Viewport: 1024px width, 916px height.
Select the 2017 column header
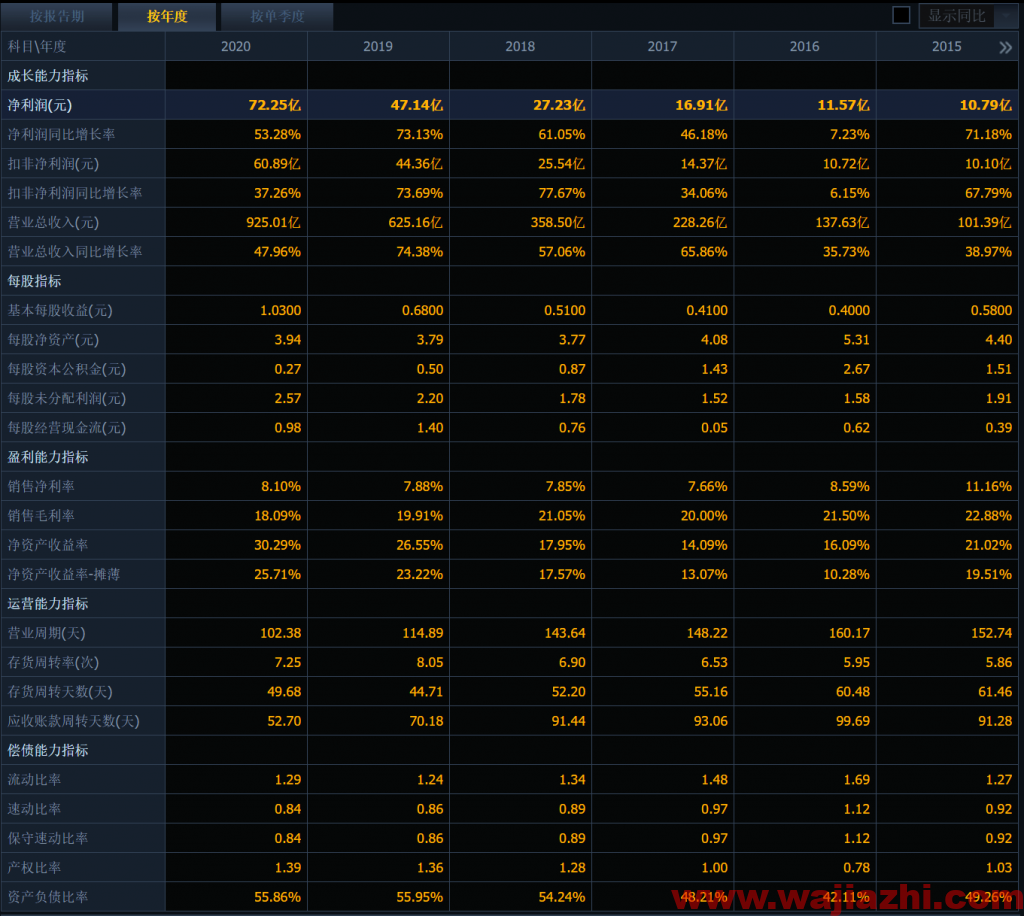tap(662, 46)
